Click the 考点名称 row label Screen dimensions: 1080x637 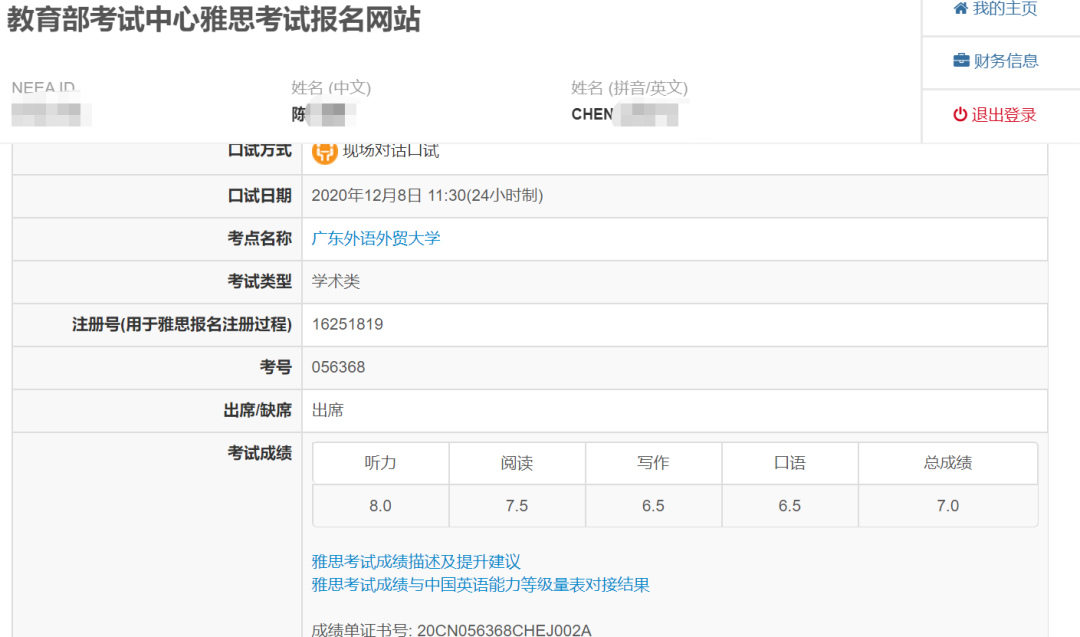(260, 238)
